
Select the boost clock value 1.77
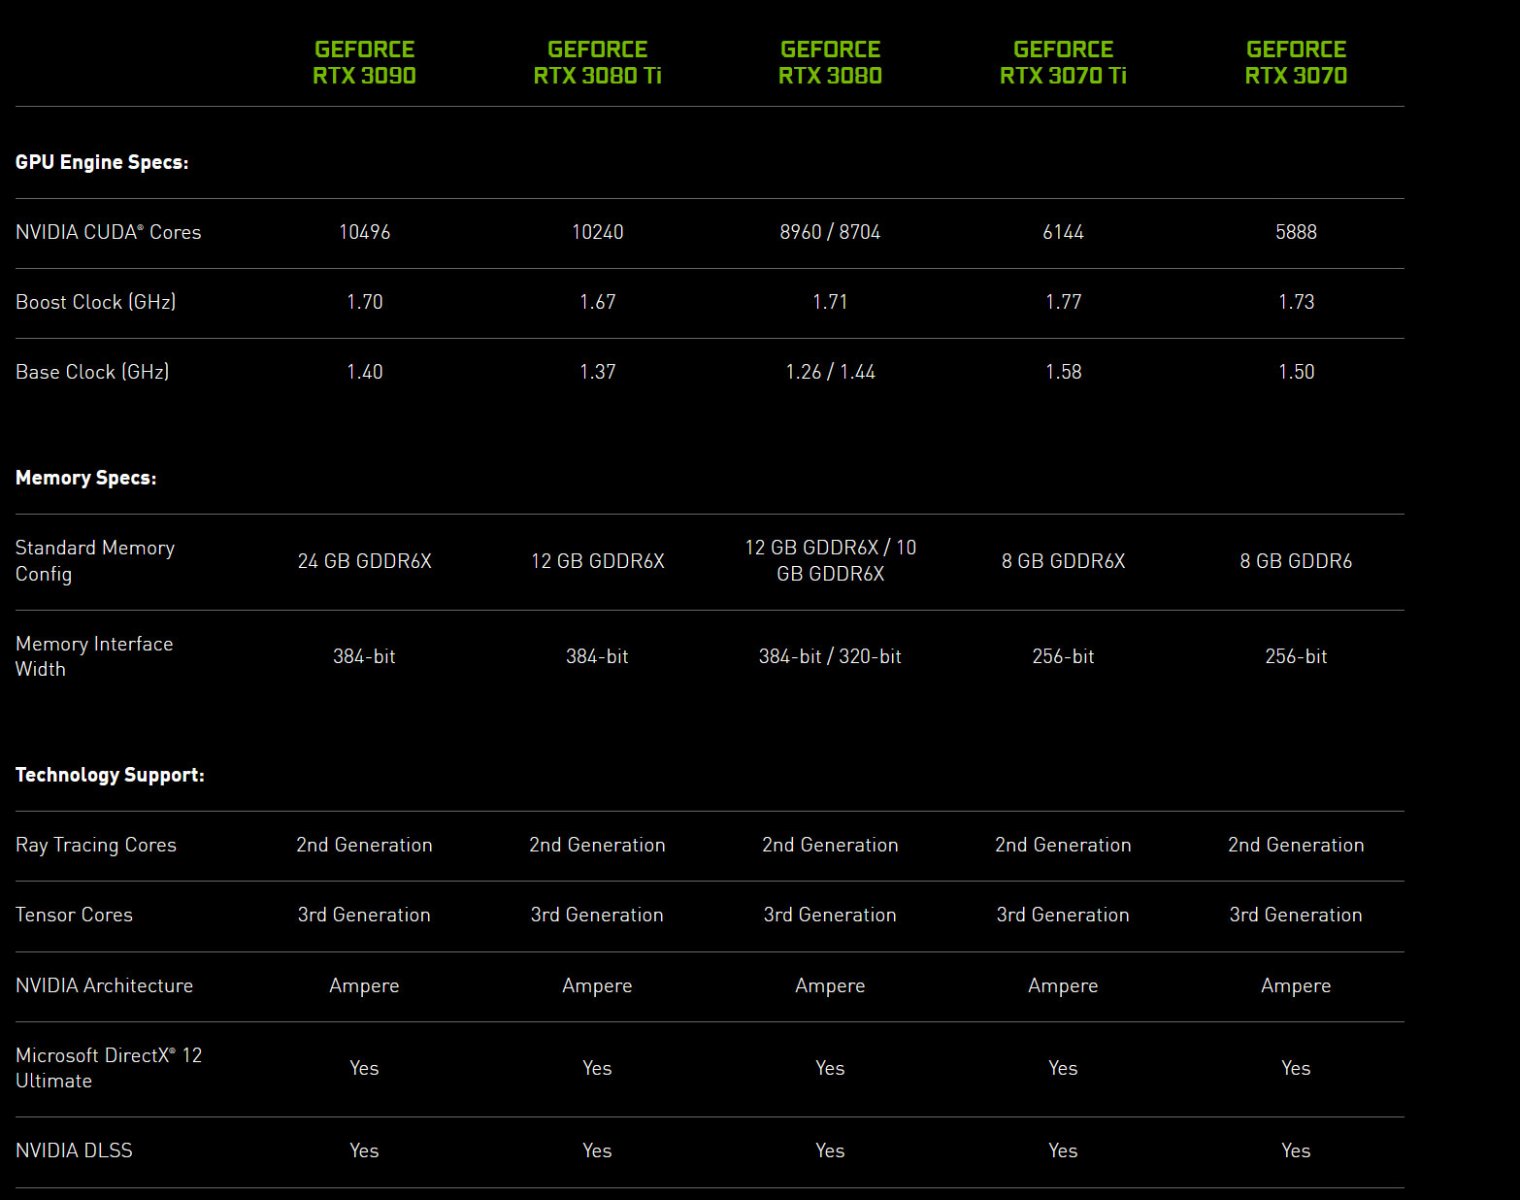click(x=1063, y=302)
